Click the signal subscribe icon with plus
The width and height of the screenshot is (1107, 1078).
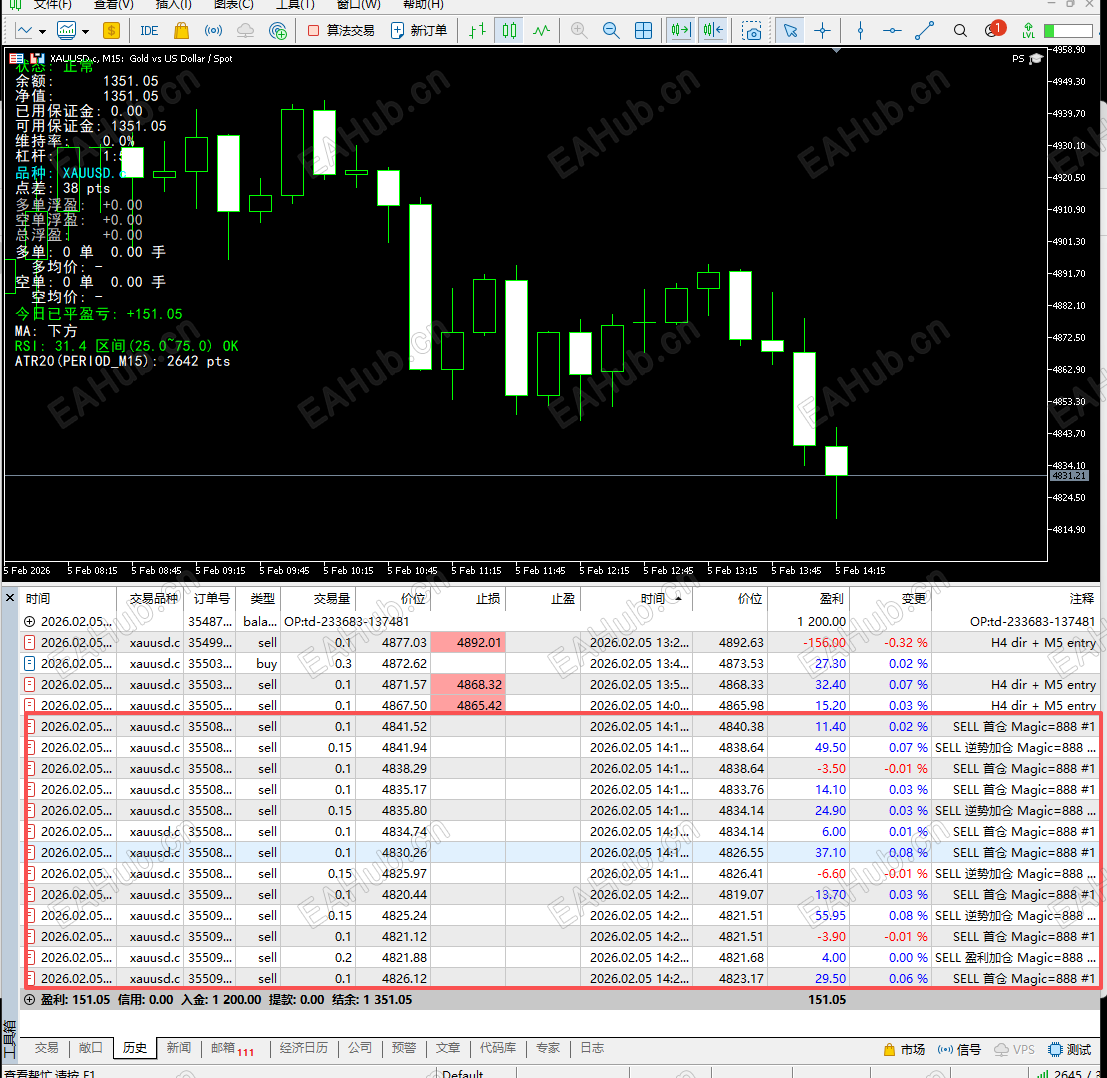click(x=278, y=30)
